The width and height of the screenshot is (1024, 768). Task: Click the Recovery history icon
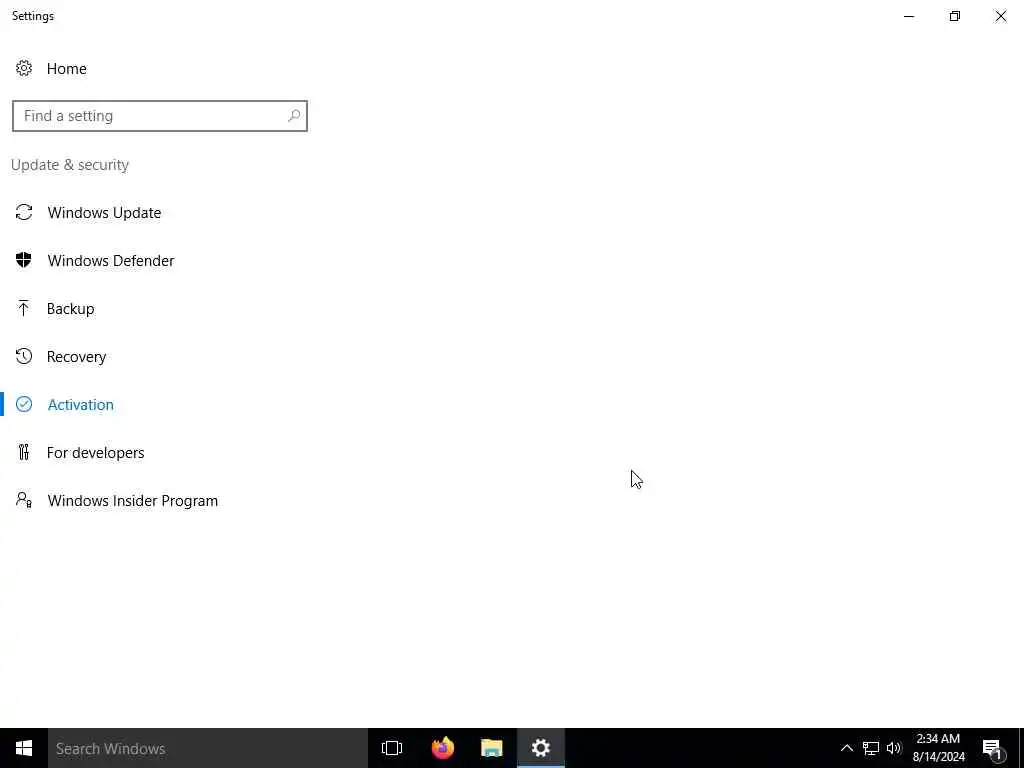(x=24, y=356)
